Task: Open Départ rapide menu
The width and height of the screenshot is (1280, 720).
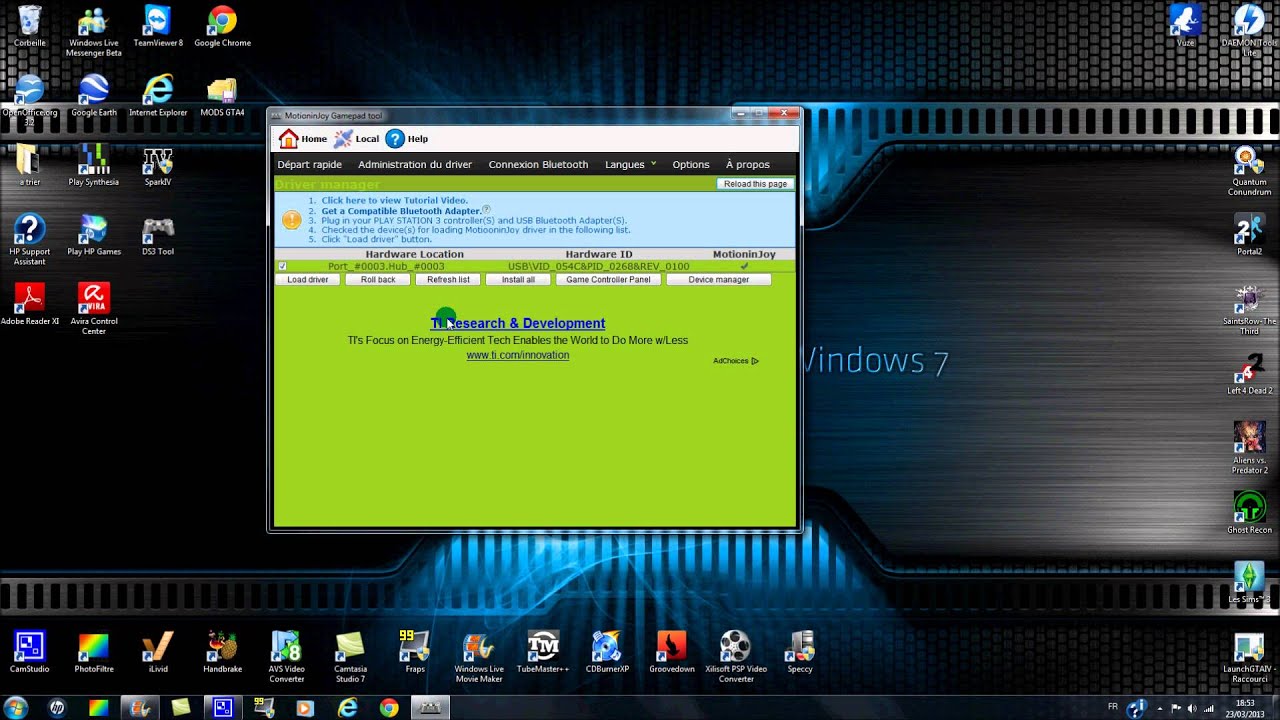Action: 310,164
